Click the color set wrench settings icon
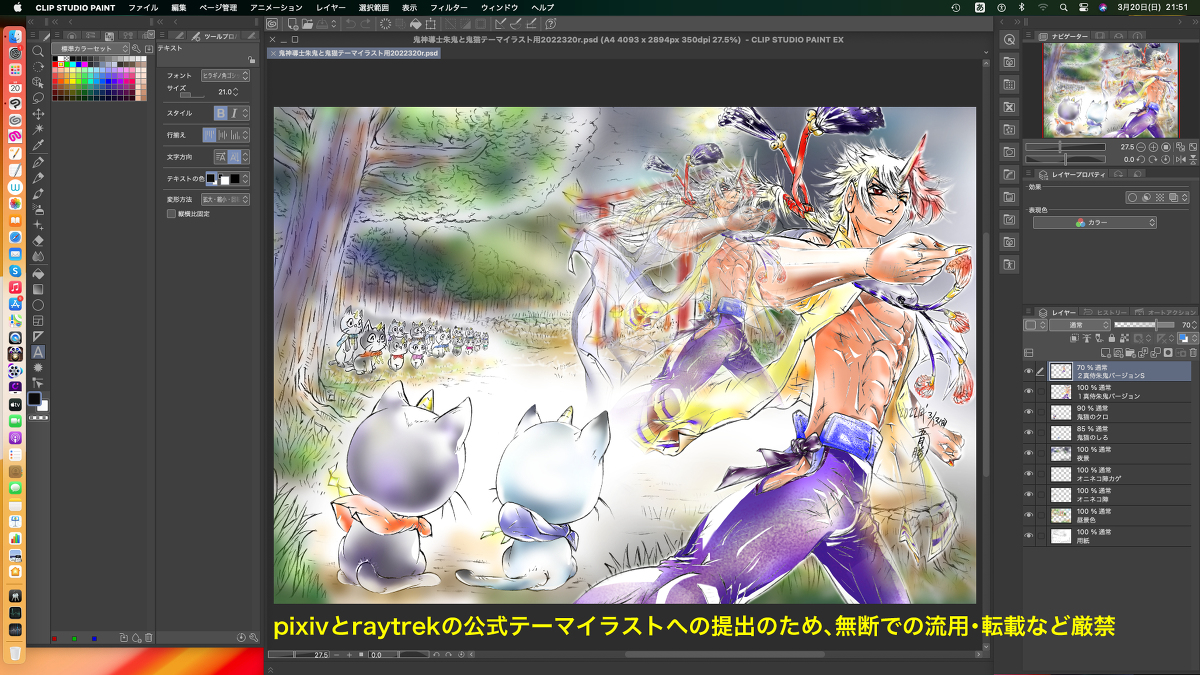The image size is (1200, 675). click(x=138, y=48)
